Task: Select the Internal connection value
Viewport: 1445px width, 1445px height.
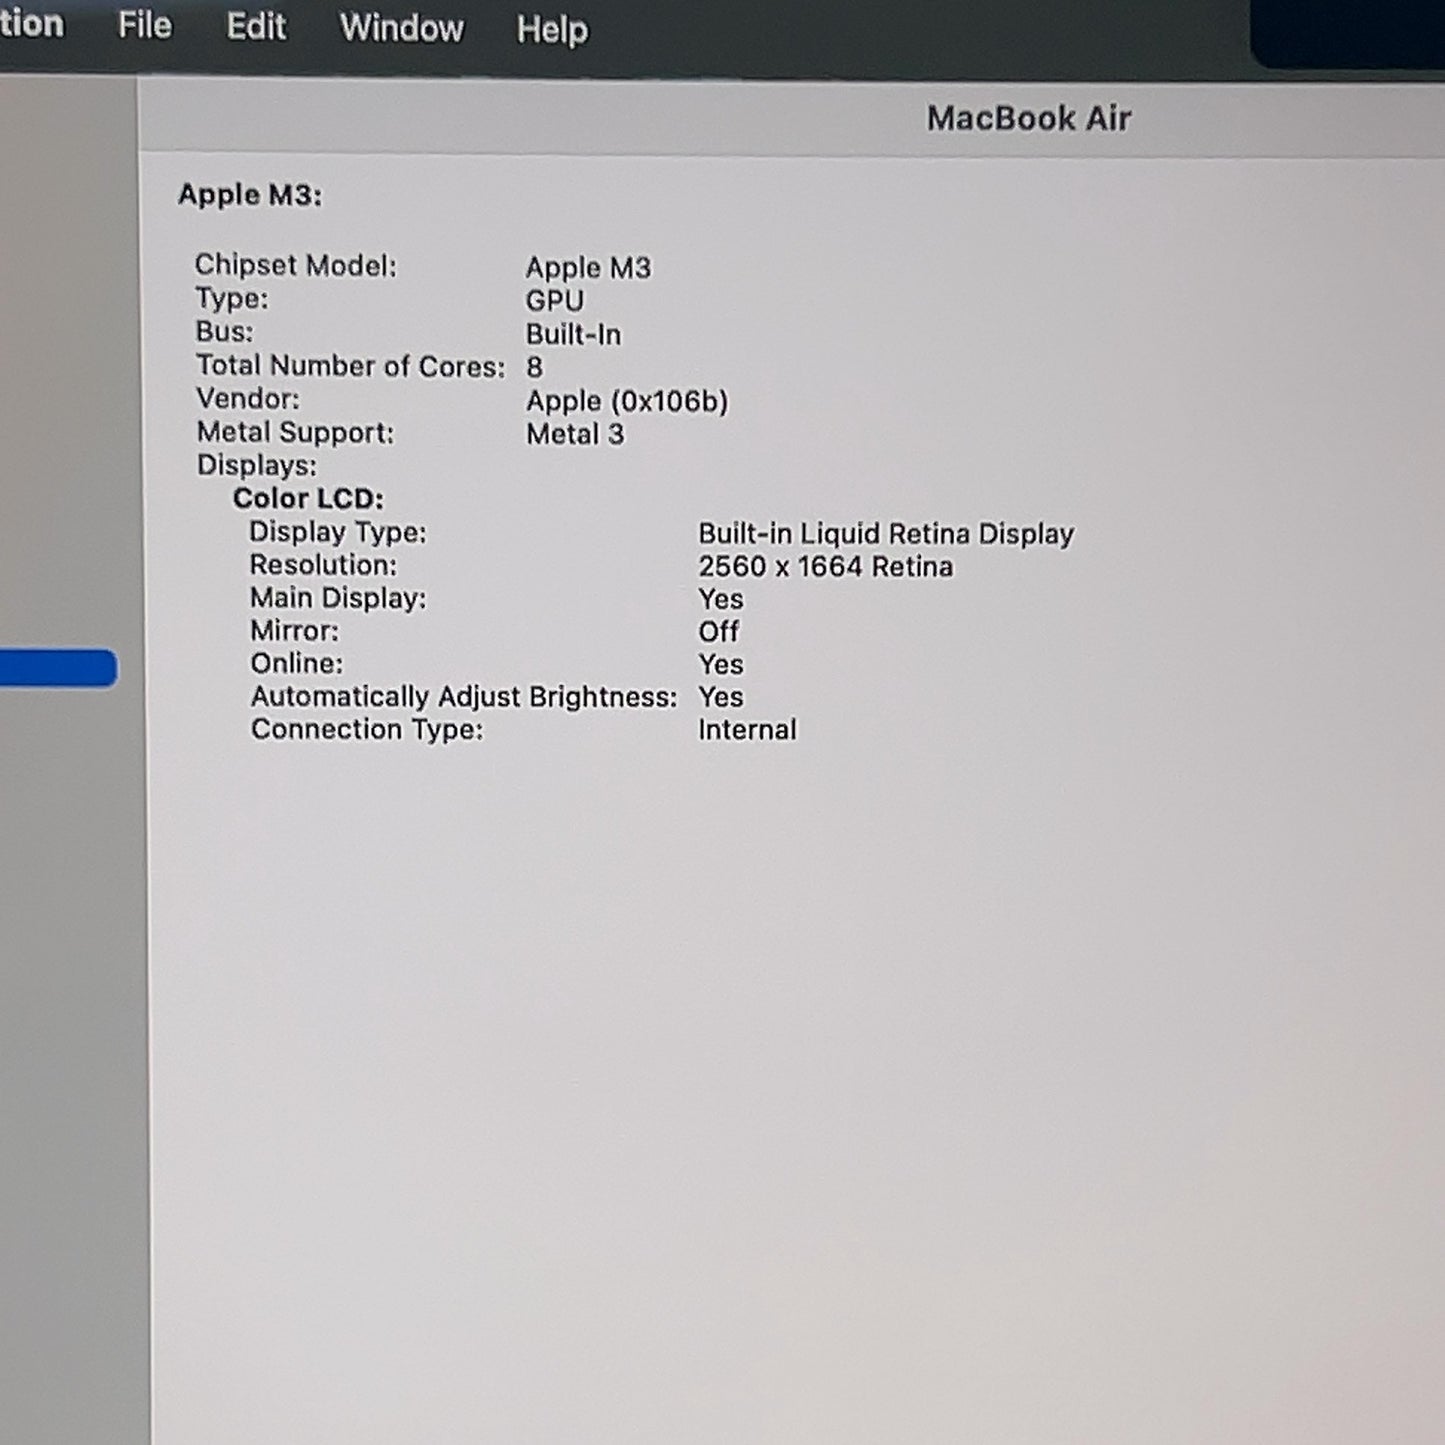Action: 747,730
